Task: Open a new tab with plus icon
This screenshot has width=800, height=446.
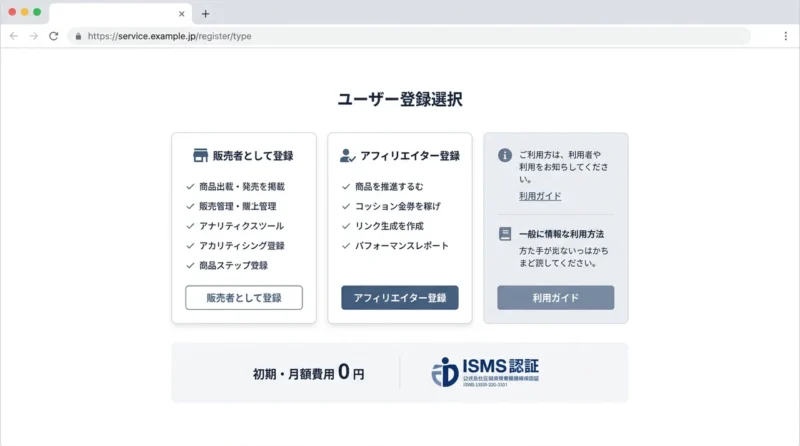Action: click(x=206, y=14)
